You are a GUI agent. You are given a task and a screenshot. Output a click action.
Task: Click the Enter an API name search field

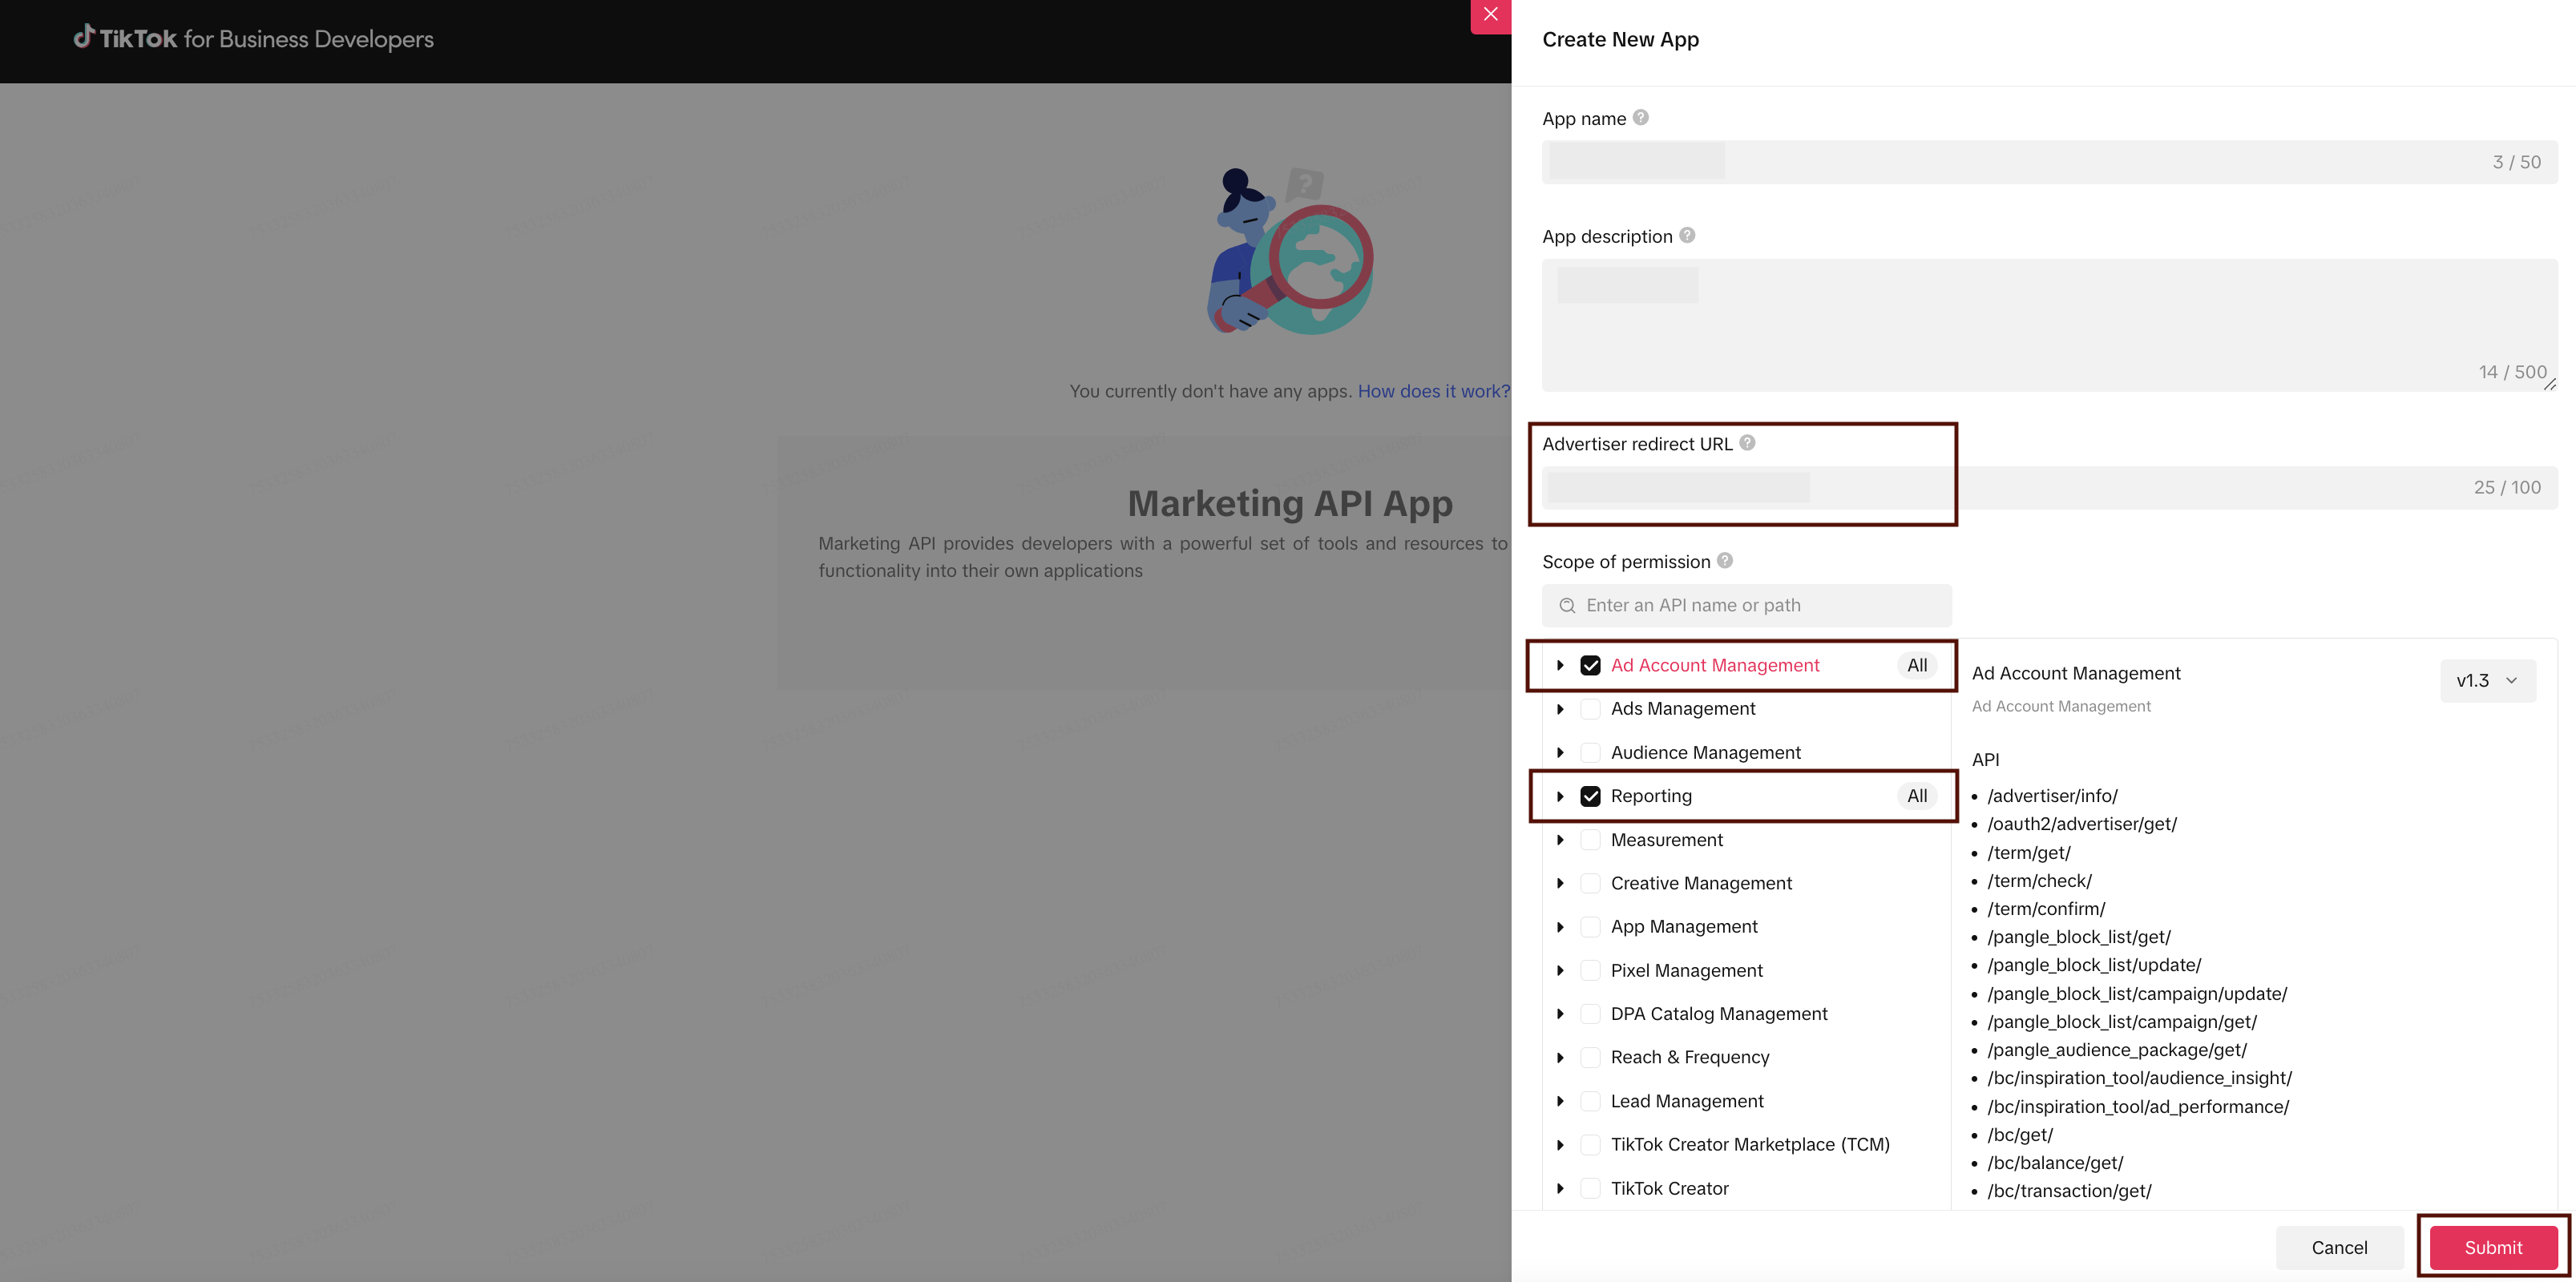coord(1760,606)
